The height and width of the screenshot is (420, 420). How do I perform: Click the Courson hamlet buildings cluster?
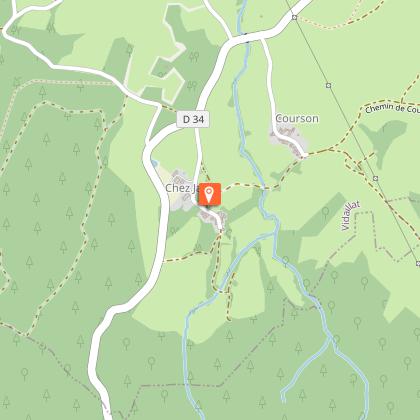pos(288,139)
